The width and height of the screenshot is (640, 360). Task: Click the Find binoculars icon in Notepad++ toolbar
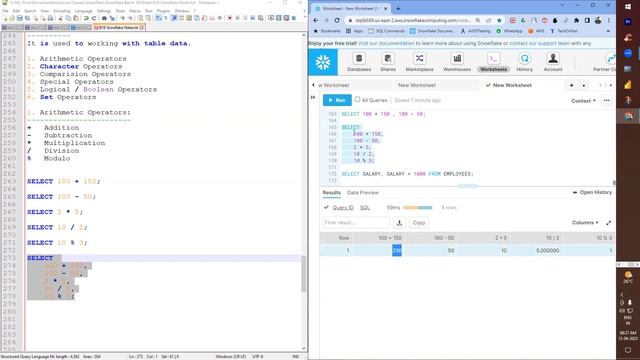[x=104, y=18]
